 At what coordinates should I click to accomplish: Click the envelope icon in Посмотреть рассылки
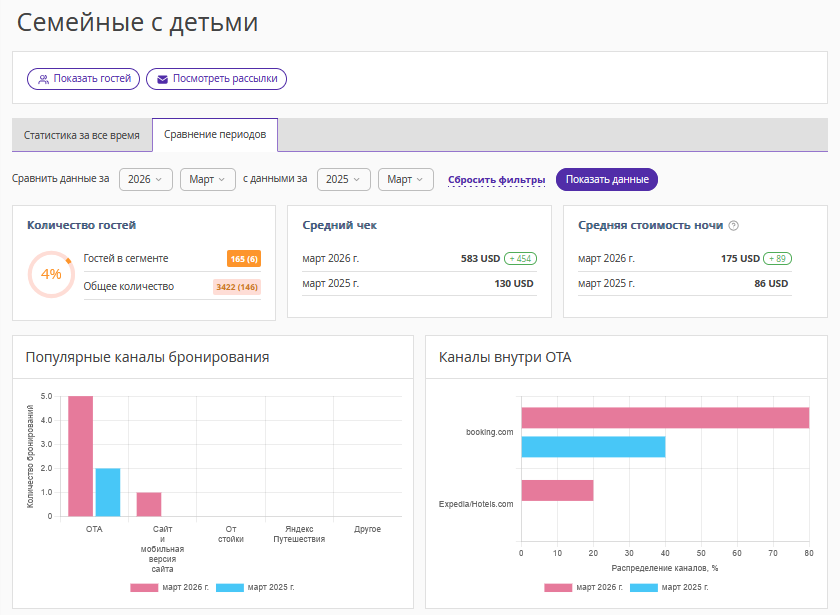162,79
